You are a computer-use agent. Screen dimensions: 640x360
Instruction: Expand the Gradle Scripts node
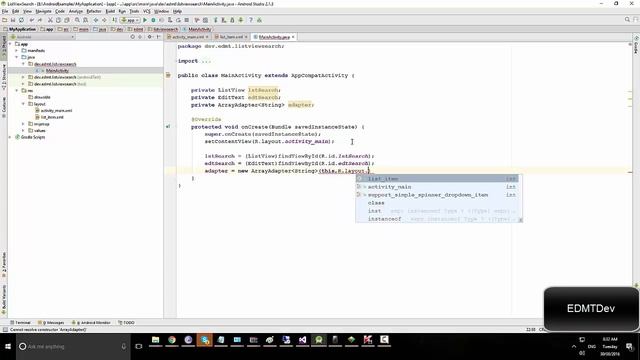[10, 137]
